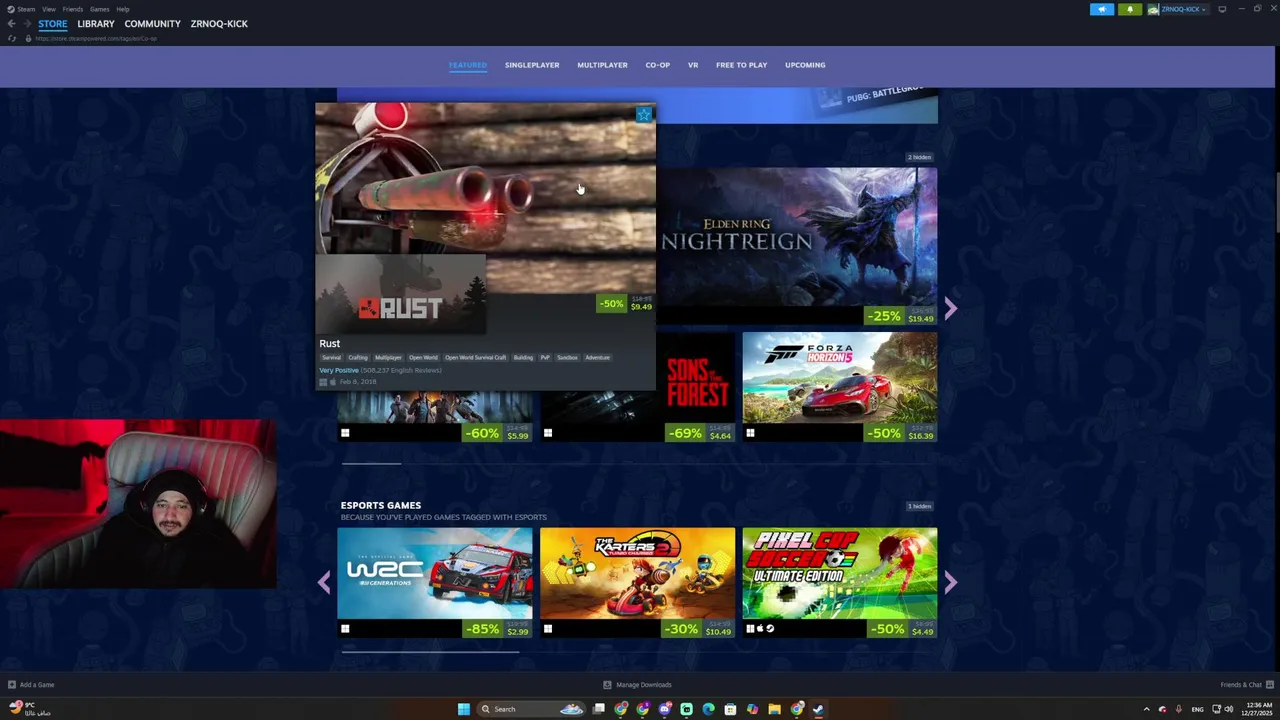Switch to Big Picture mode icon
1280x720 pixels.
(1222, 9)
